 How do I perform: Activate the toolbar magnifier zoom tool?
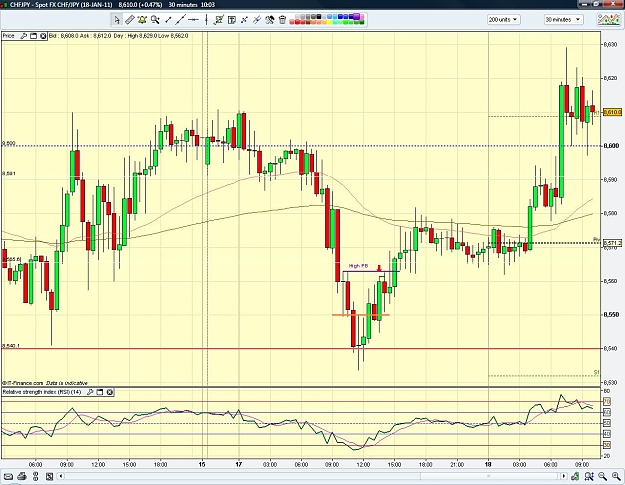[x=155, y=20]
